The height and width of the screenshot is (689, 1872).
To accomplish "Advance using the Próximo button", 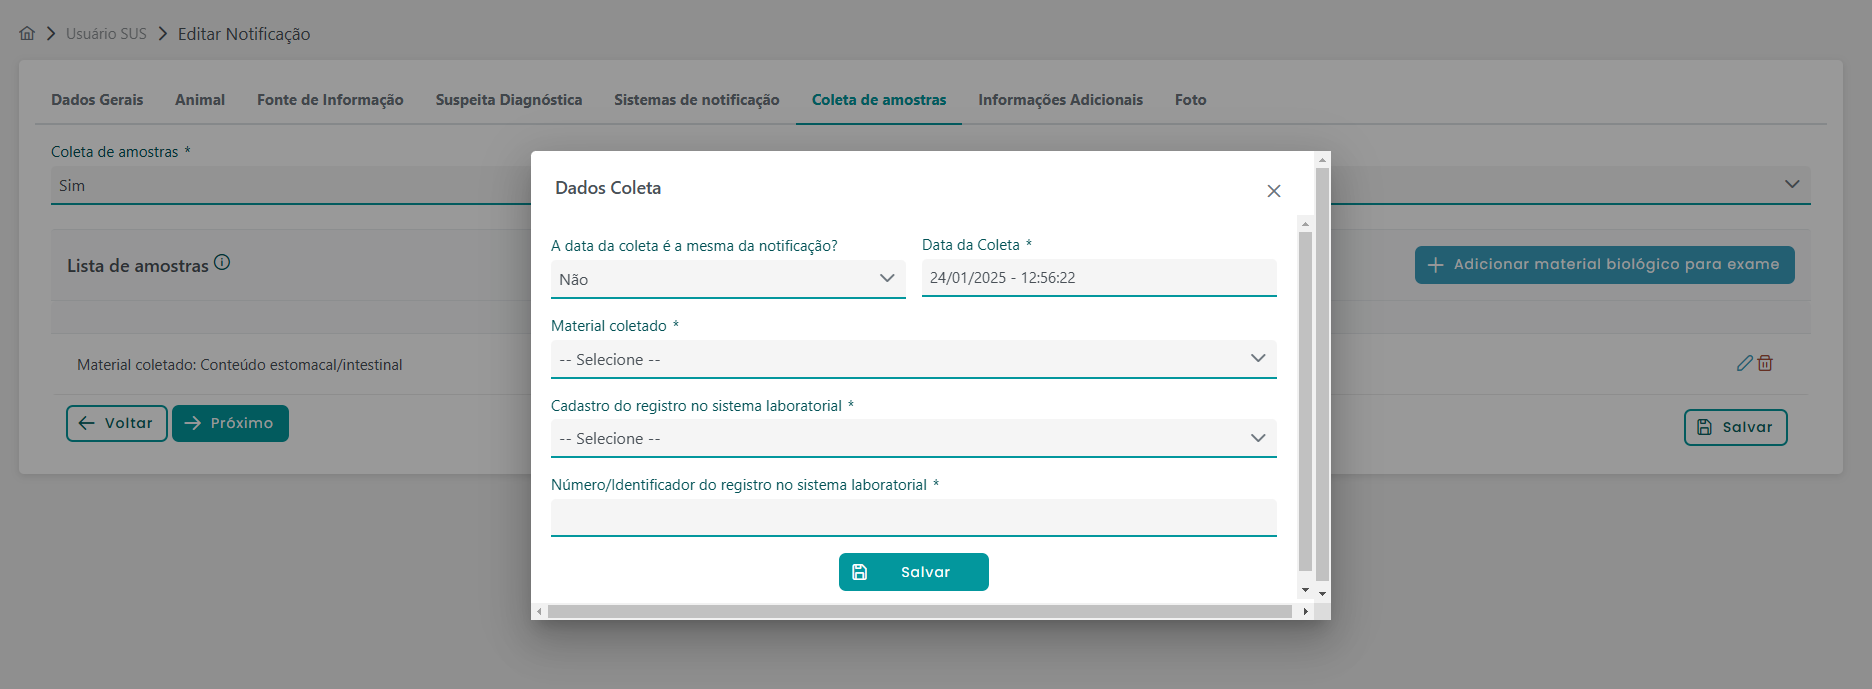I will pyautogui.click(x=230, y=423).
